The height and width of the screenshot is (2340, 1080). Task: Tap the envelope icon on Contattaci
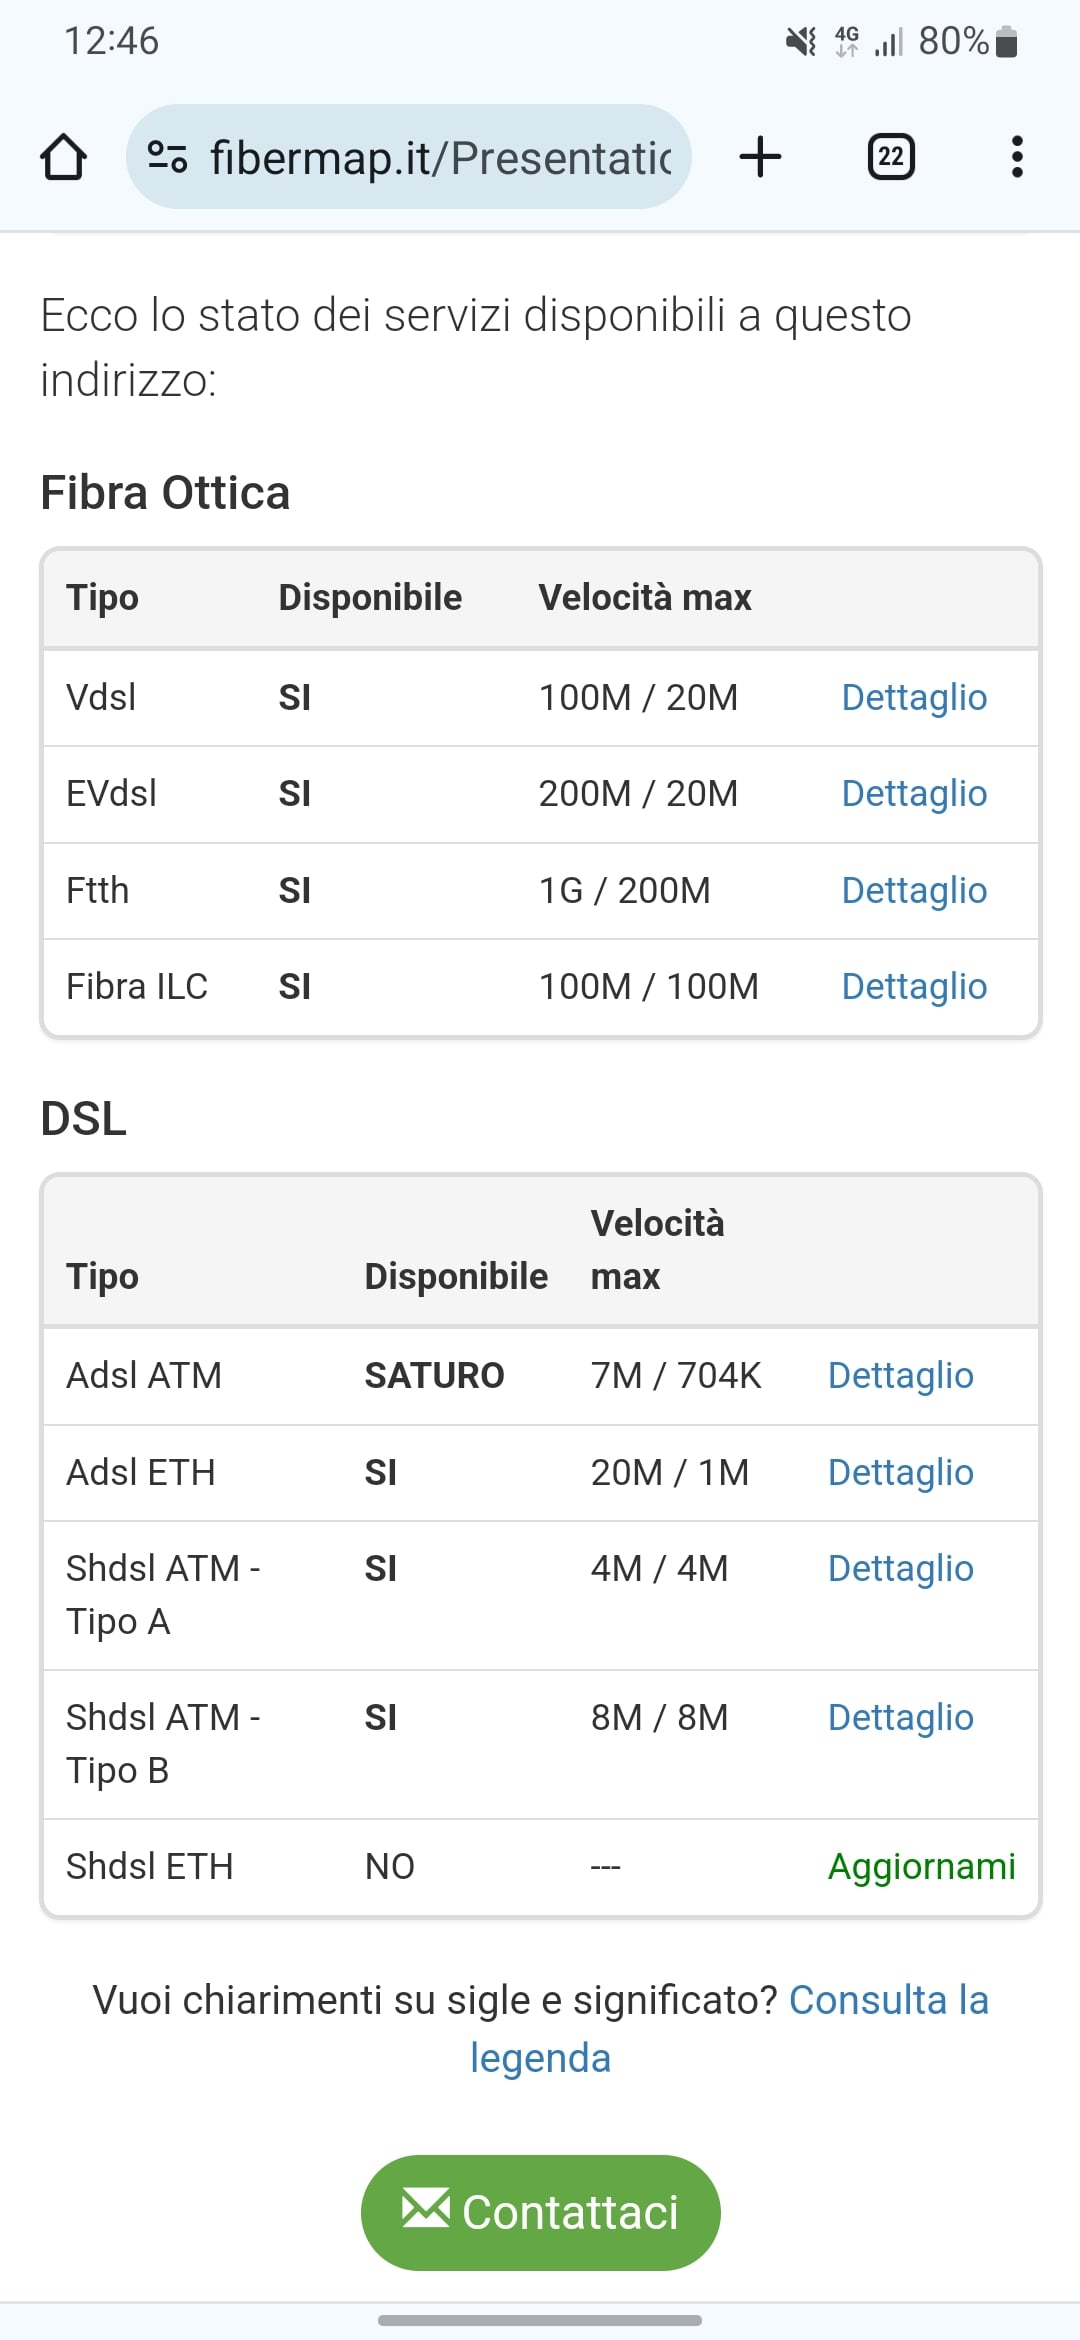tap(426, 2208)
